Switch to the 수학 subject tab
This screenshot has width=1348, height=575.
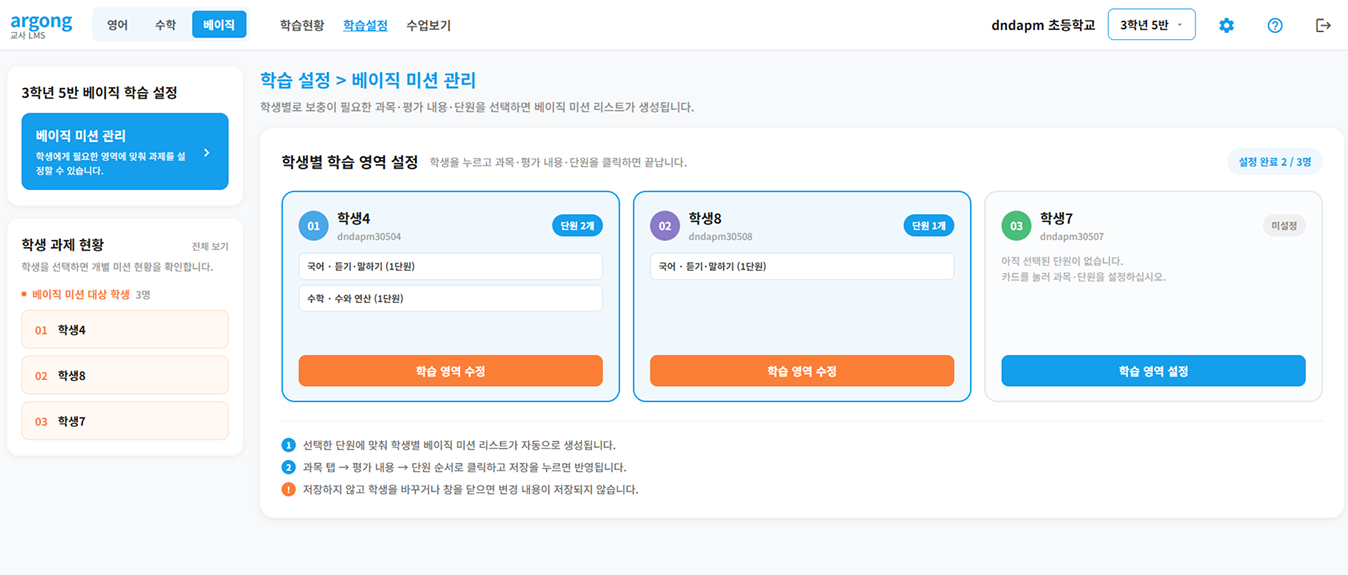tap(165, 25)
